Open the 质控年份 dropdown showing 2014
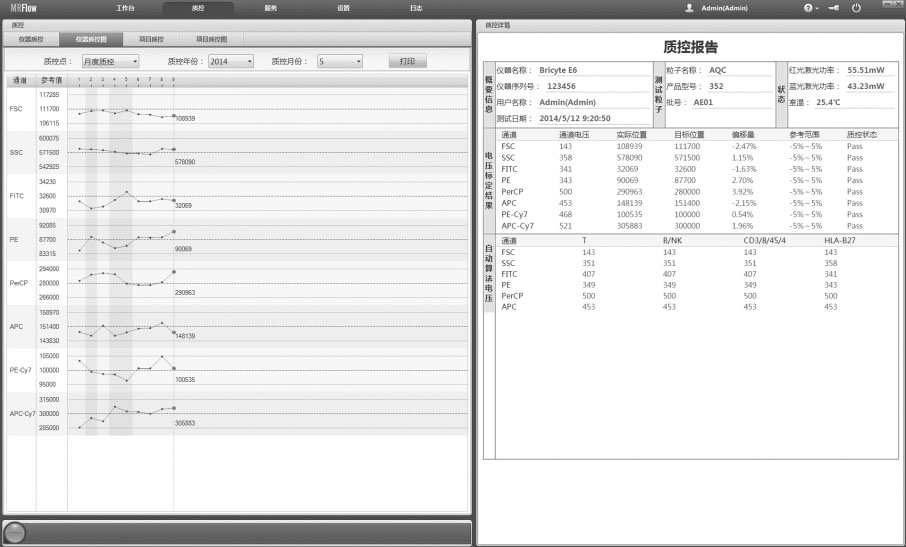The image size is (906, 547). [x=231, y=61]
